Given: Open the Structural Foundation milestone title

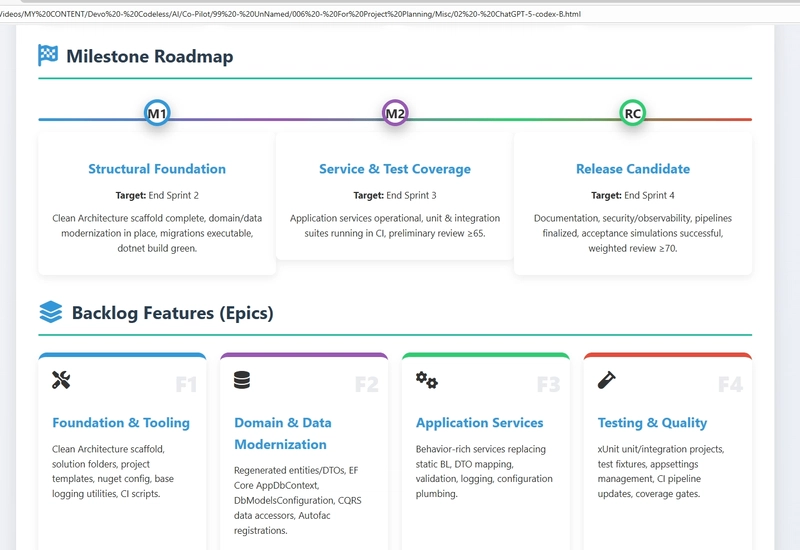Looking at the screenshot, I should click(x=157, y=169).
